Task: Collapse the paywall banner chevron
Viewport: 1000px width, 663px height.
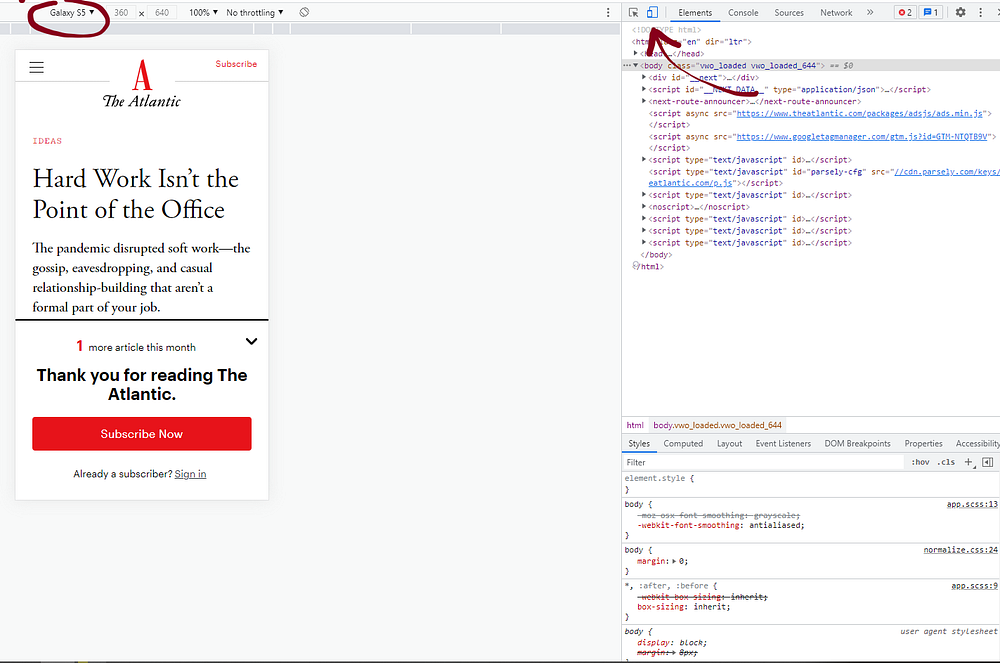Action: click(251, 341)
